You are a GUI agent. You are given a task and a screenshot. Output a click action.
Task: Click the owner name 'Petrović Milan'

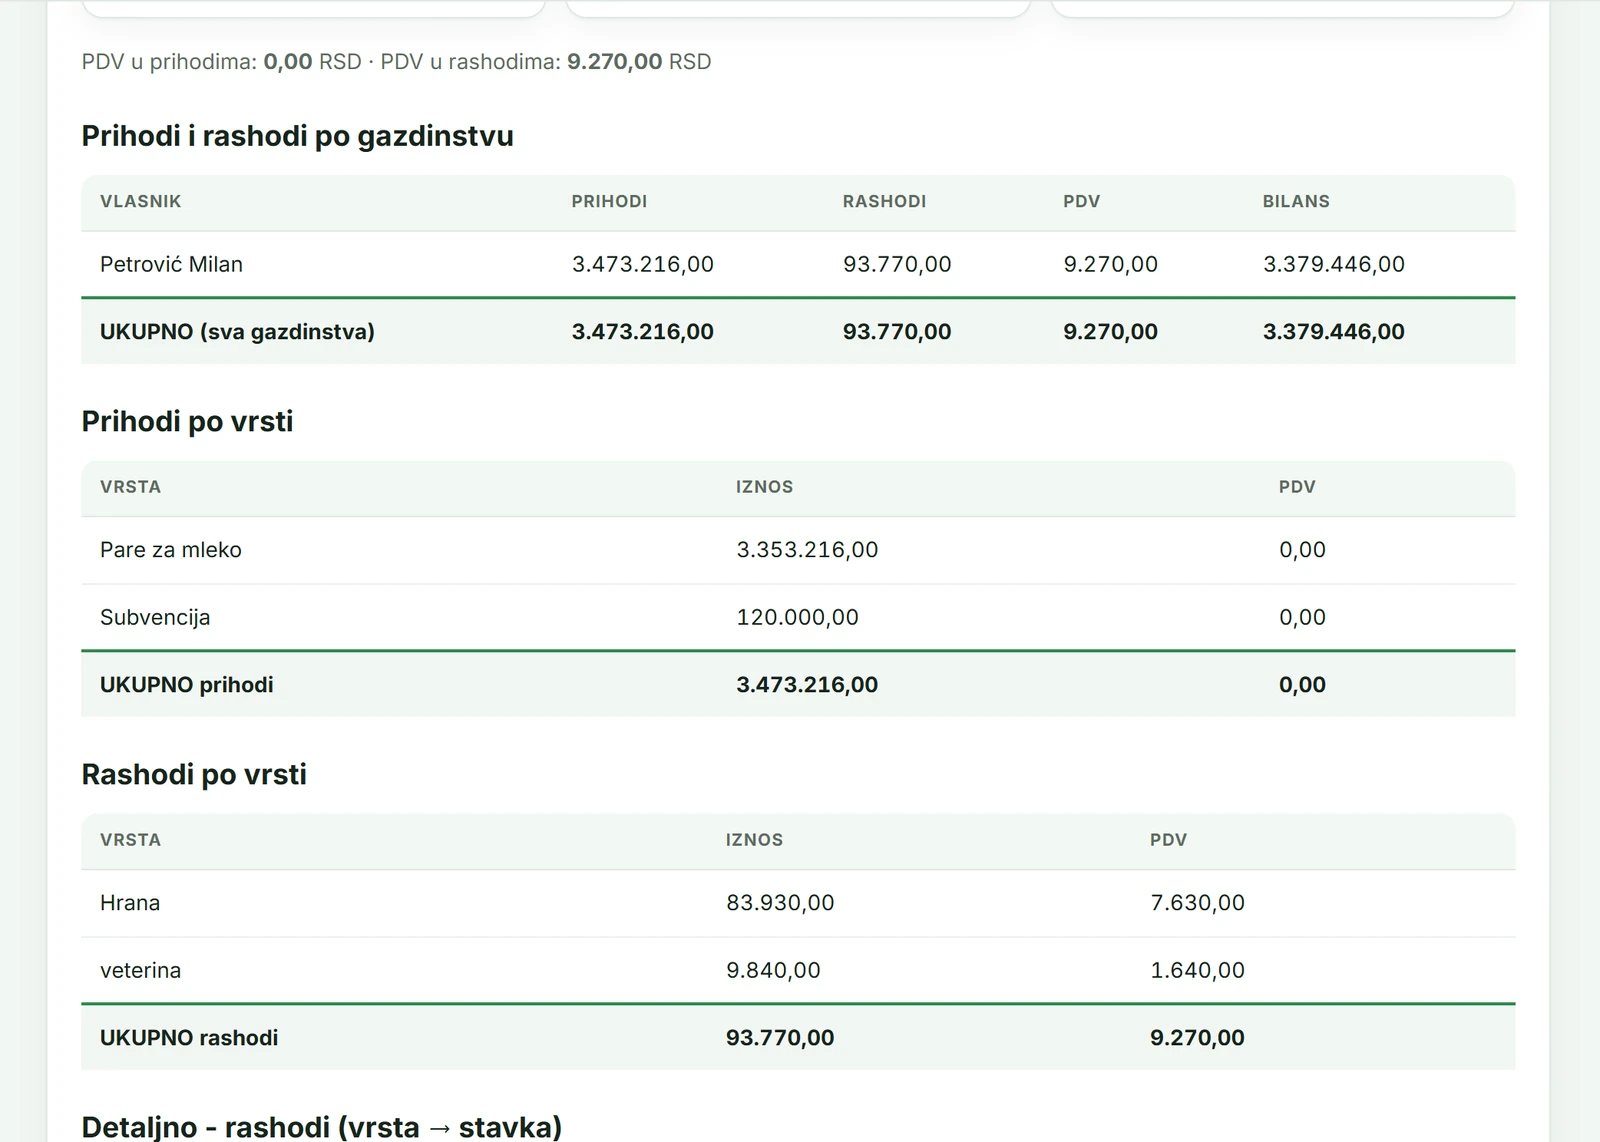(x=171, y=264)
